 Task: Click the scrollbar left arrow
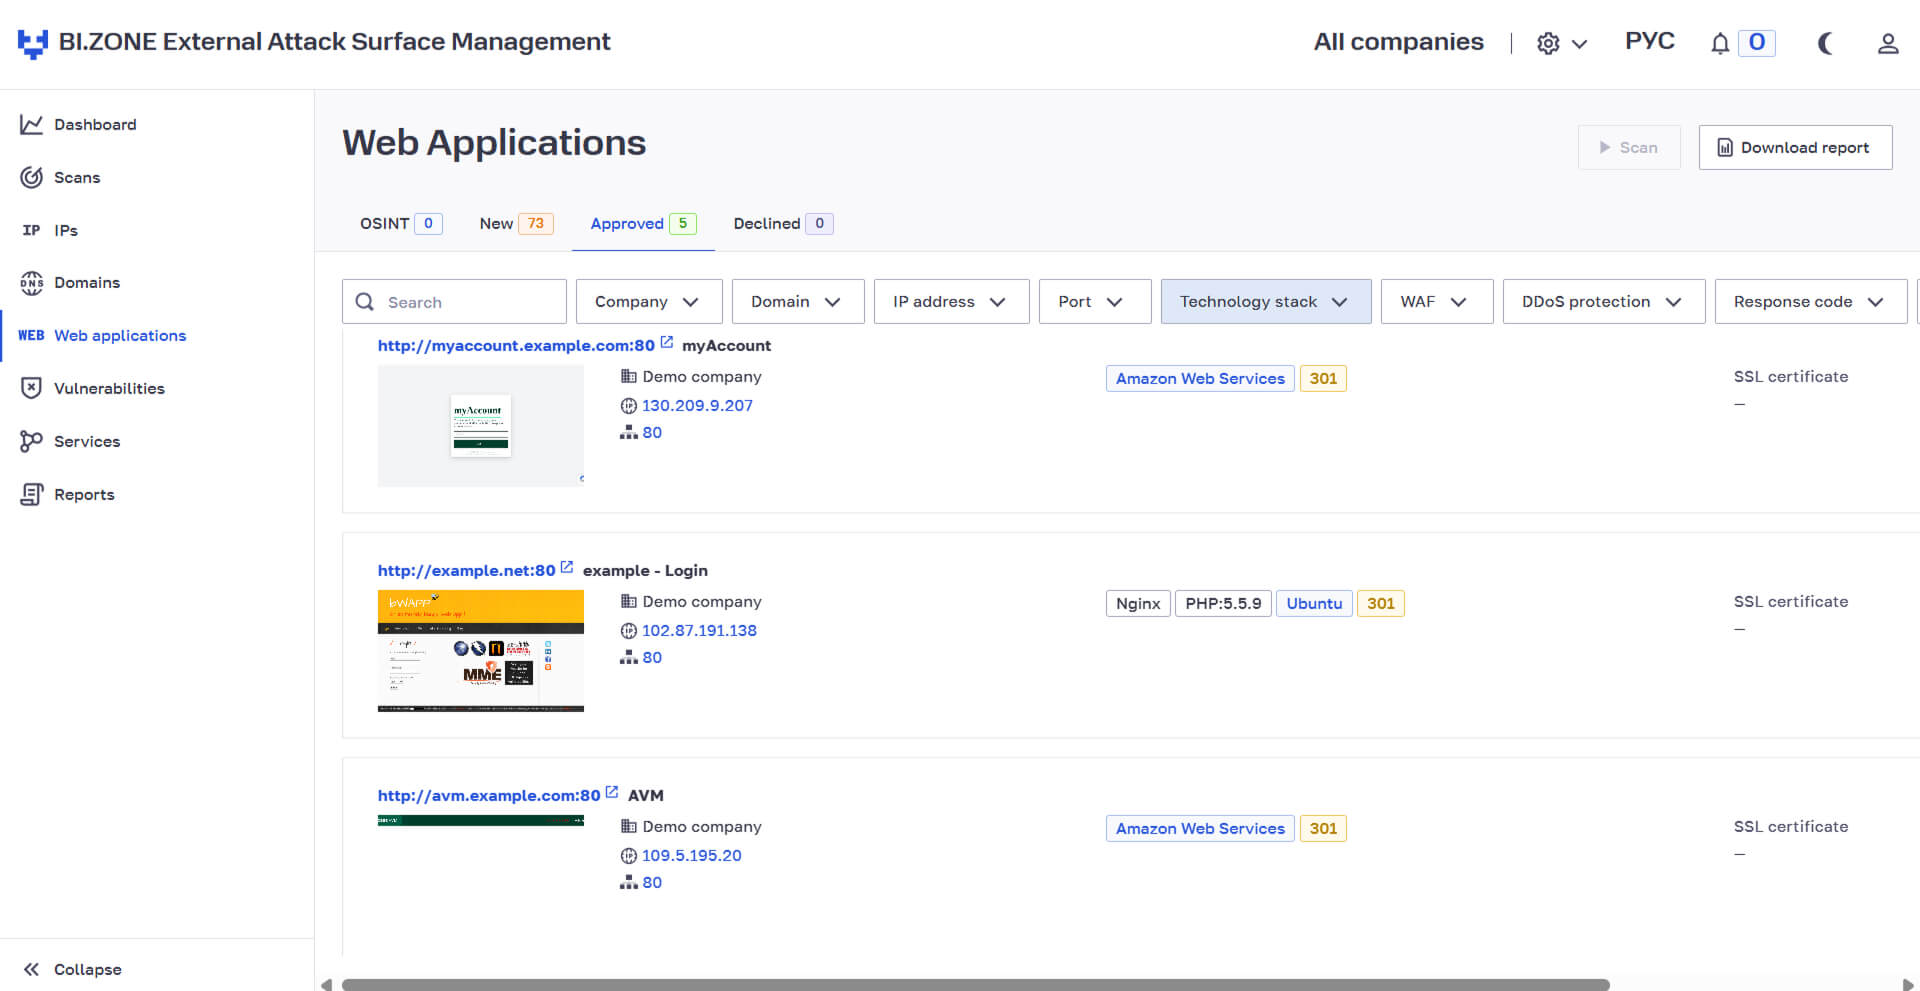tap(326, 985)
